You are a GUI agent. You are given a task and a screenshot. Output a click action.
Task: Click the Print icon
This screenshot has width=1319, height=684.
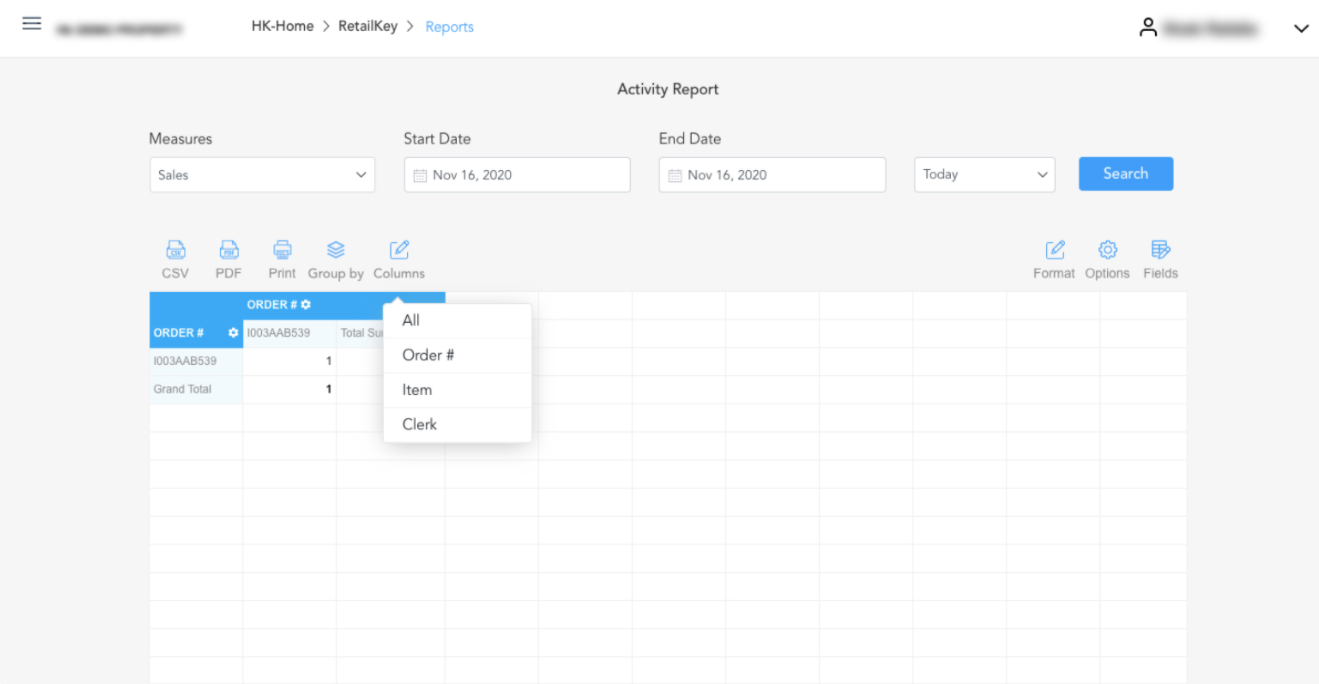[282, 250]
